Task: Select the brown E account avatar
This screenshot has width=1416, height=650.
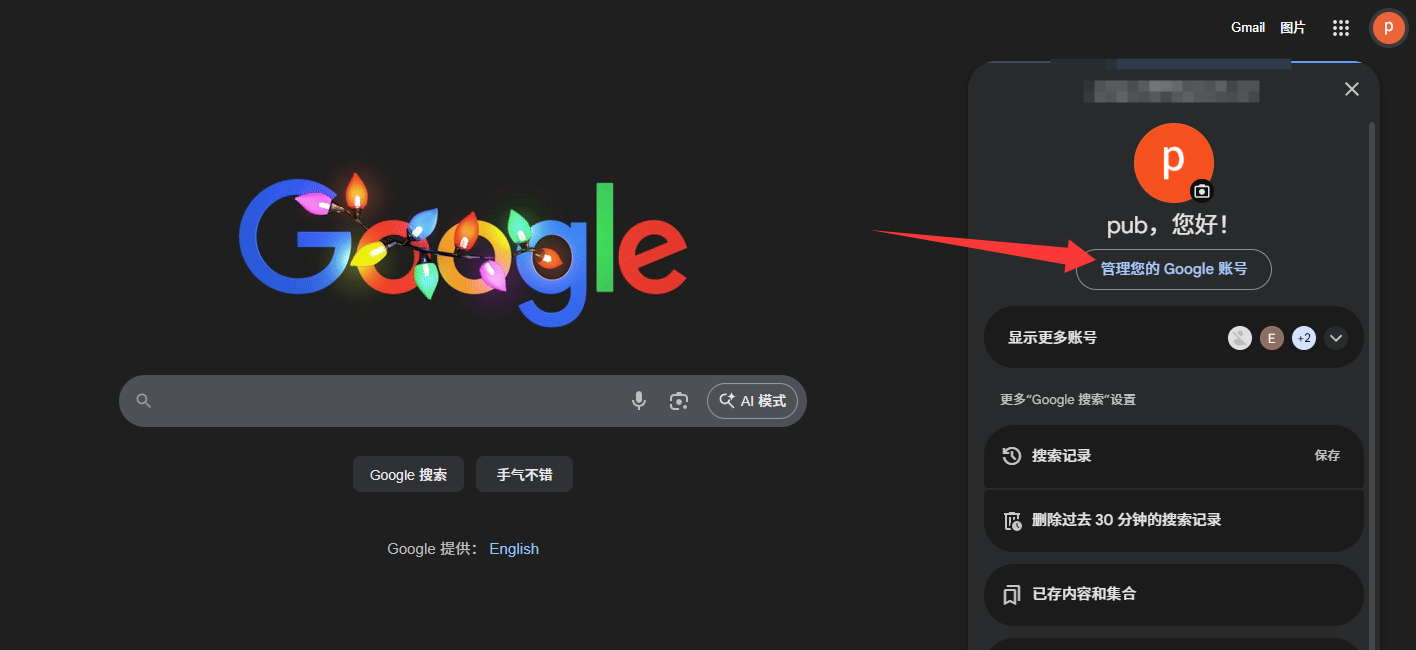Action: (x=1272, y=338)
